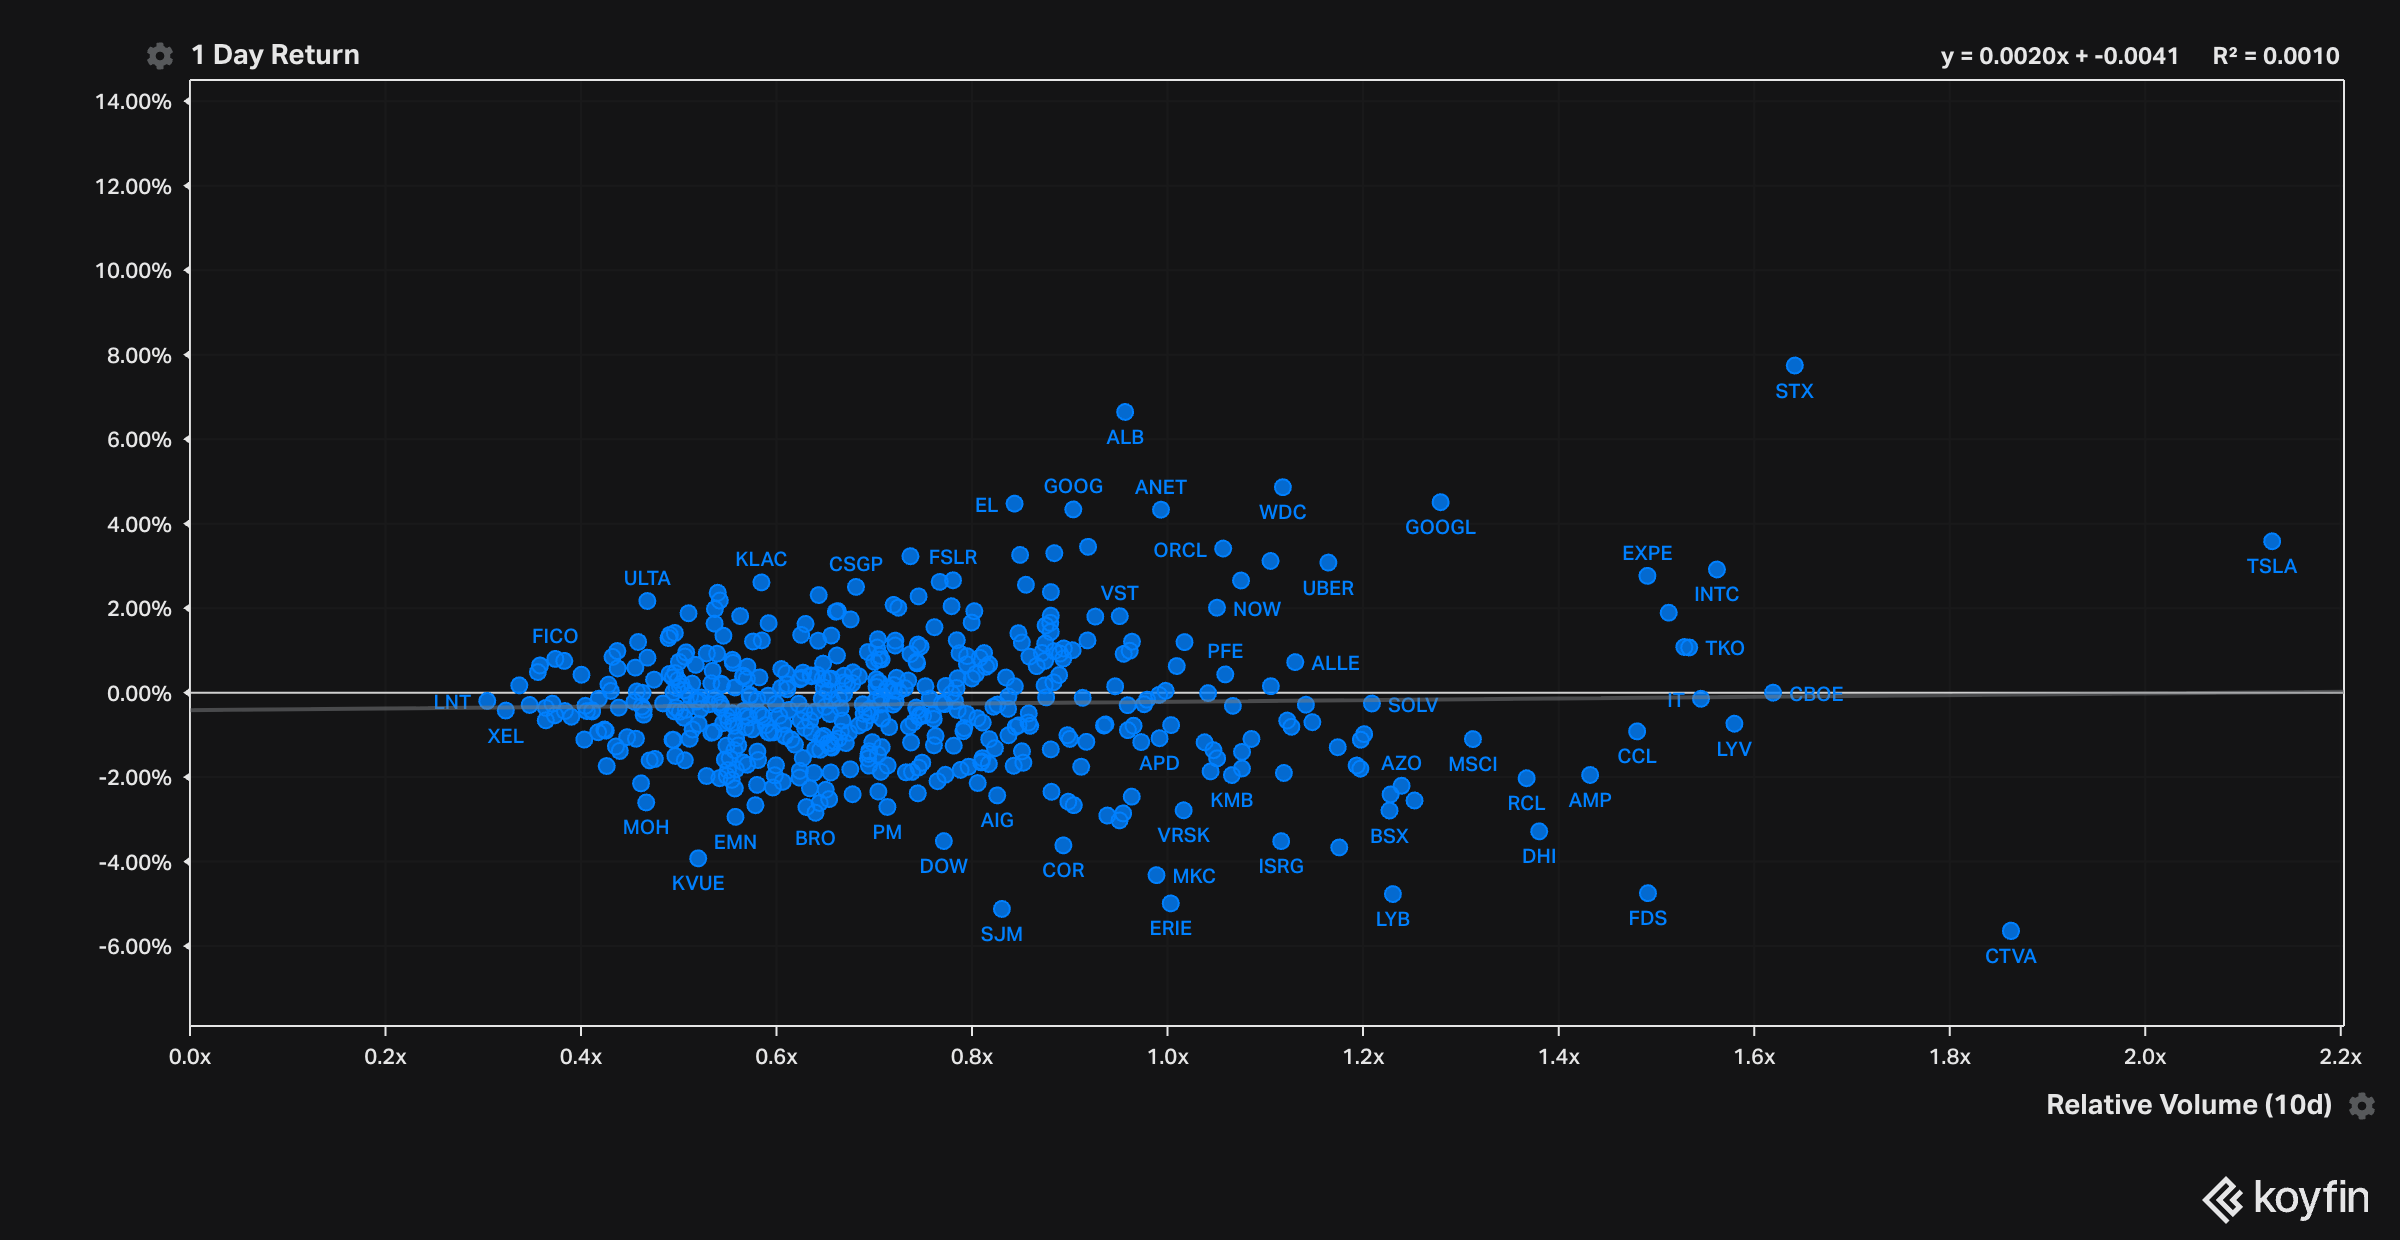Click the 1 Day Return axis title
2400x1240 pixels.
coord(275,55)
